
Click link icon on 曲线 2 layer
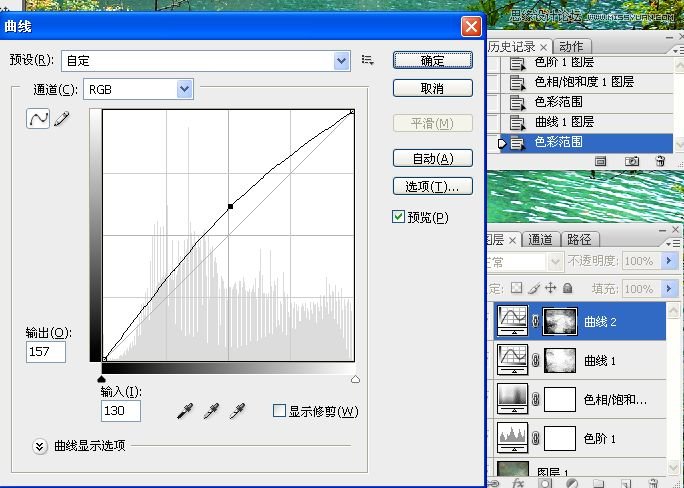tap(535, 321)
